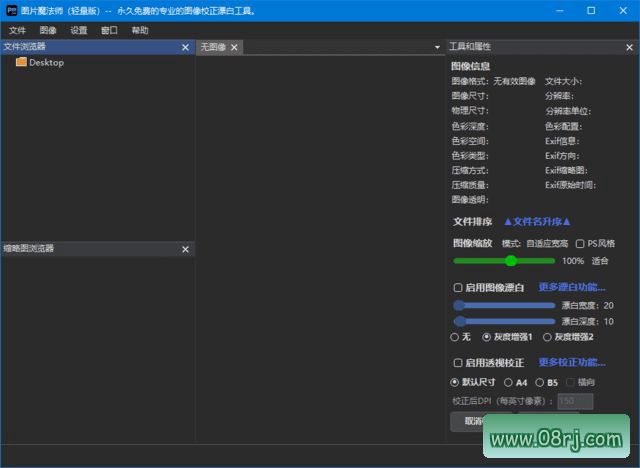The width and height of the screenshot is (640, 468).
Task: Click the 漂白宽度: 20 value text
Action: pyautogui.click(x=587, y=306)
